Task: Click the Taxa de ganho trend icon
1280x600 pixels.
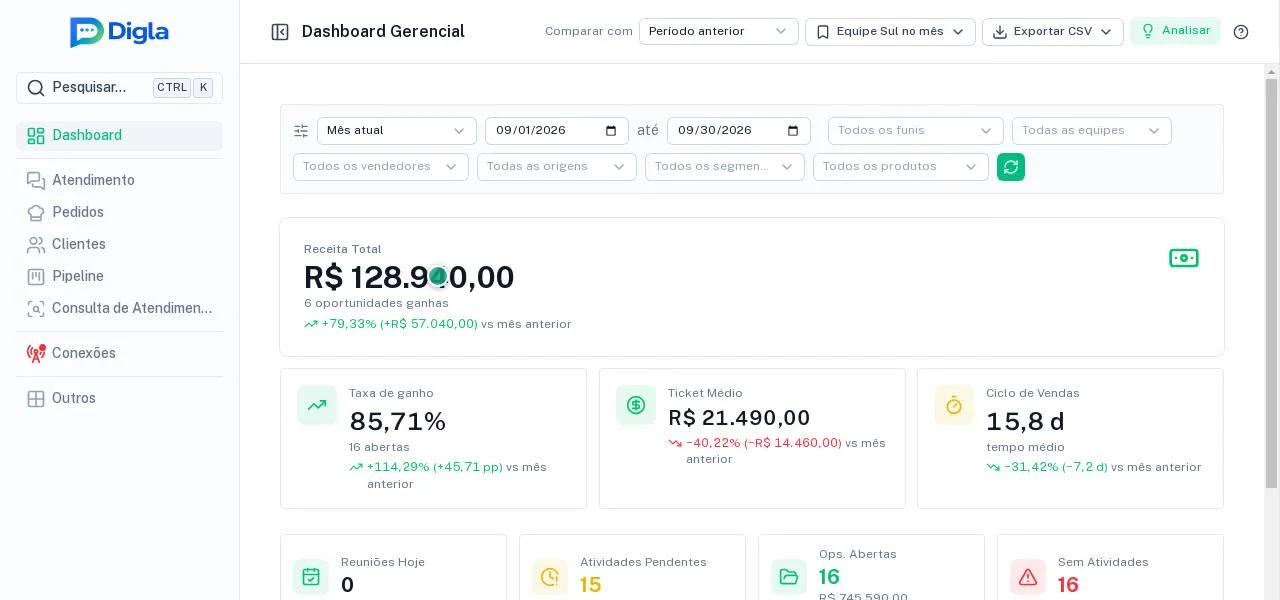Action: point(317,405)
